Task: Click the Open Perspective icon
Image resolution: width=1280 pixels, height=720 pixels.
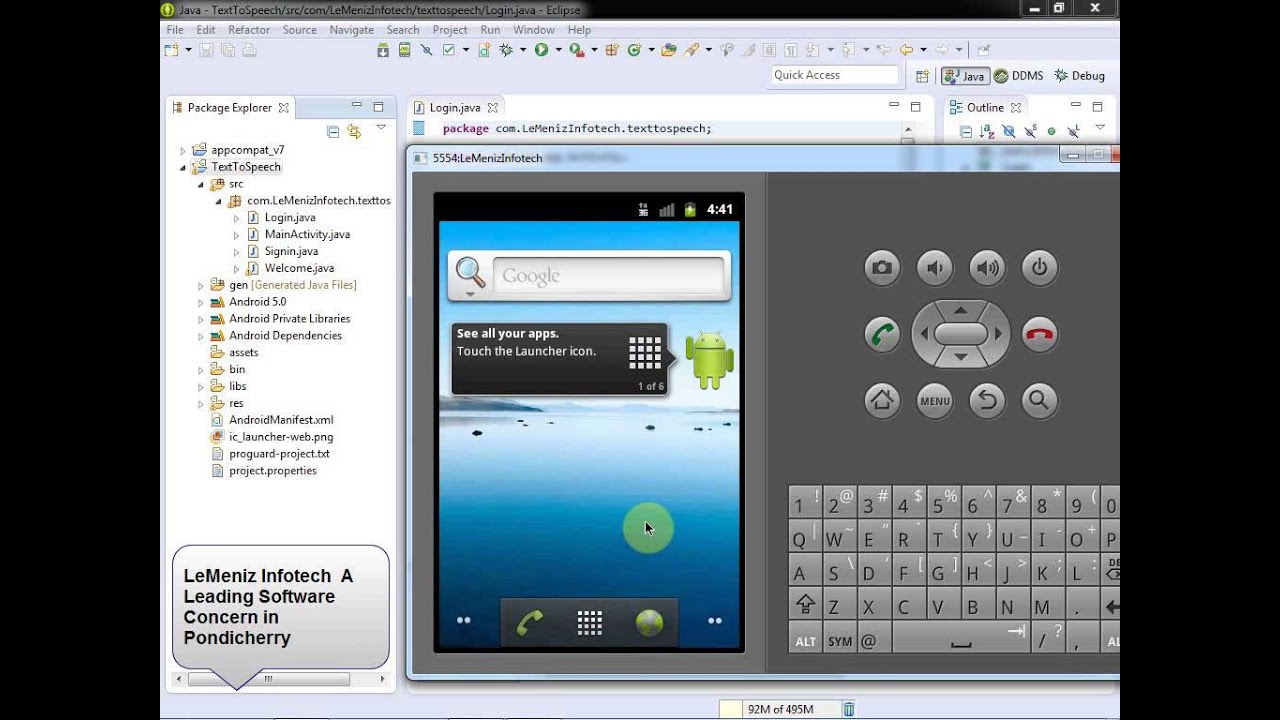Action: point(922,76)
